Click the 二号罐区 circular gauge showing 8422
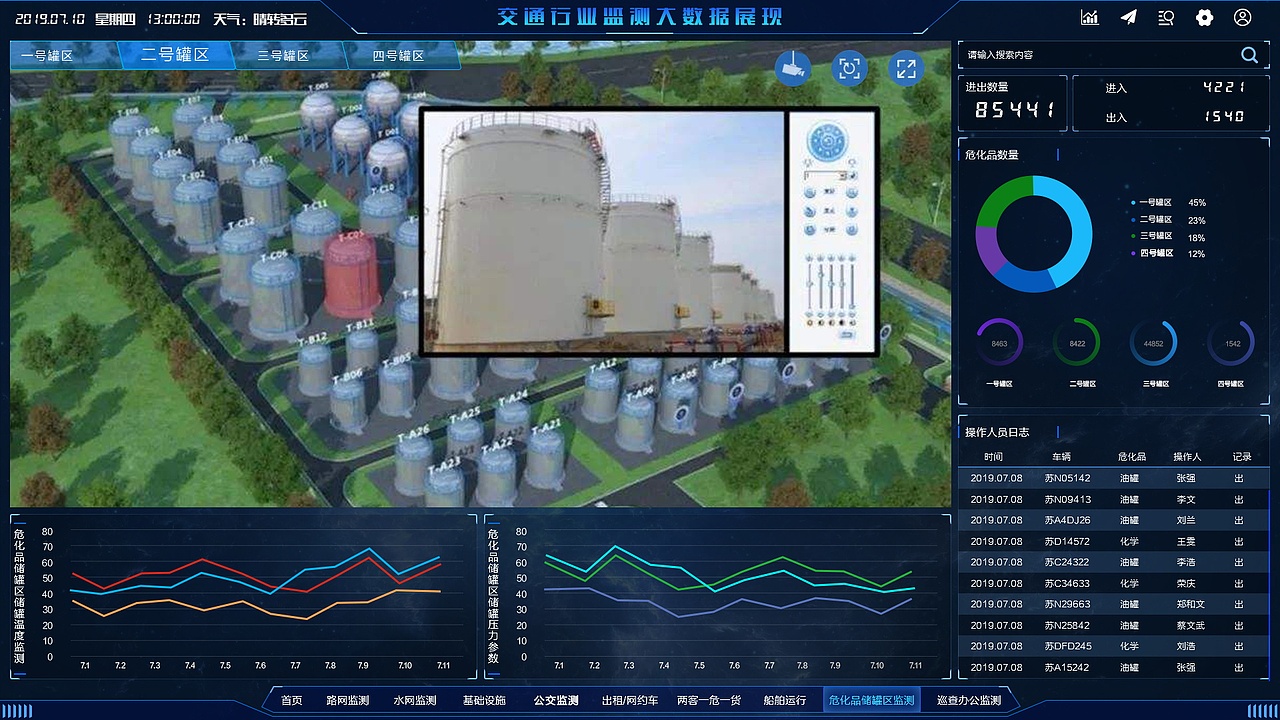The height and width of the screenshot is (720, 1280). pos(1077,343)
